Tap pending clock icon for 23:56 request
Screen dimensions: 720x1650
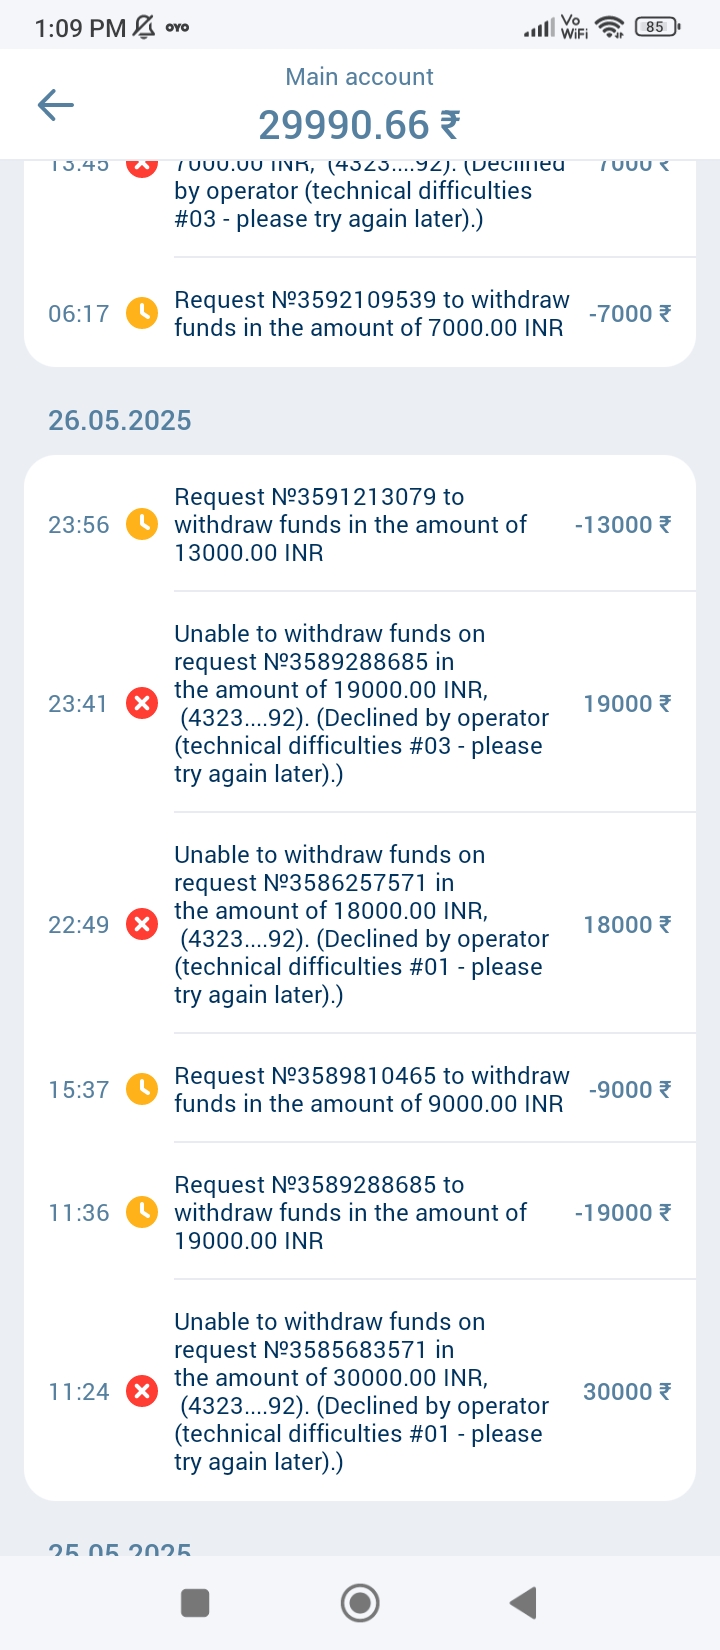142,524
